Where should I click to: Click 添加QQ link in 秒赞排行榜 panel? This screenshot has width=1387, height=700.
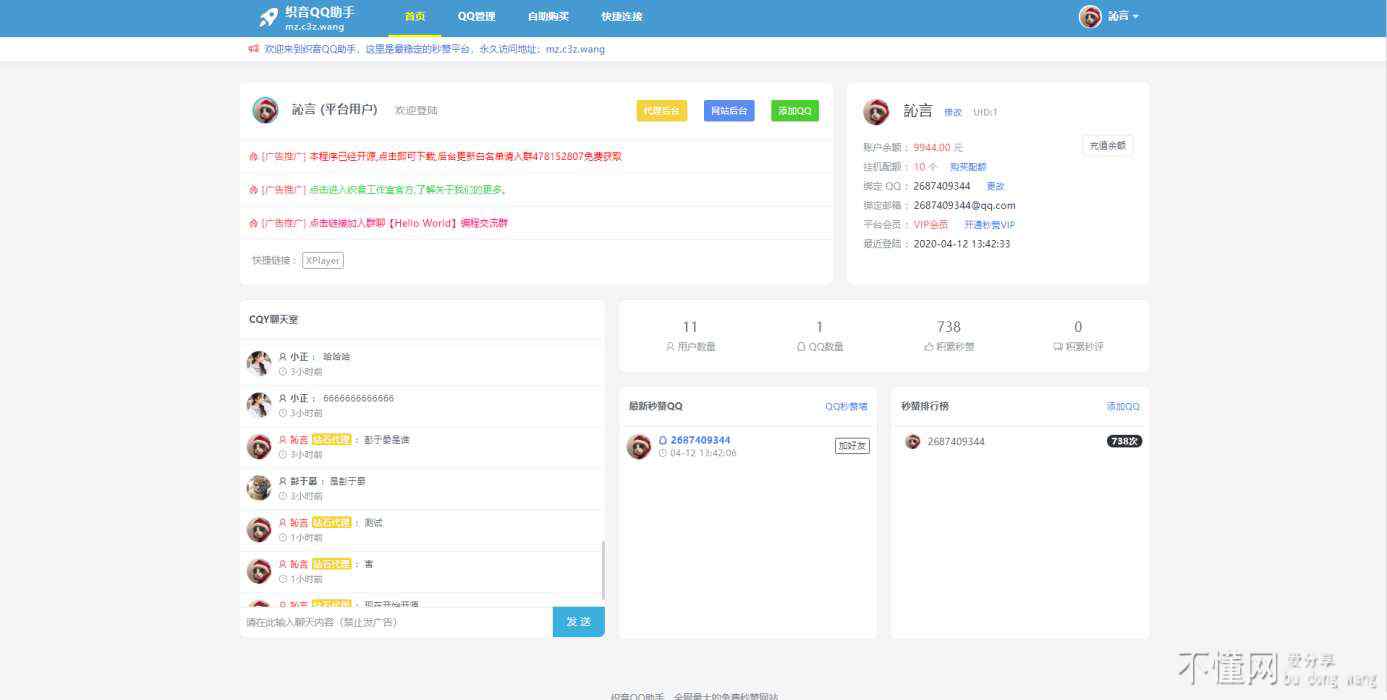coord(1123,407)
